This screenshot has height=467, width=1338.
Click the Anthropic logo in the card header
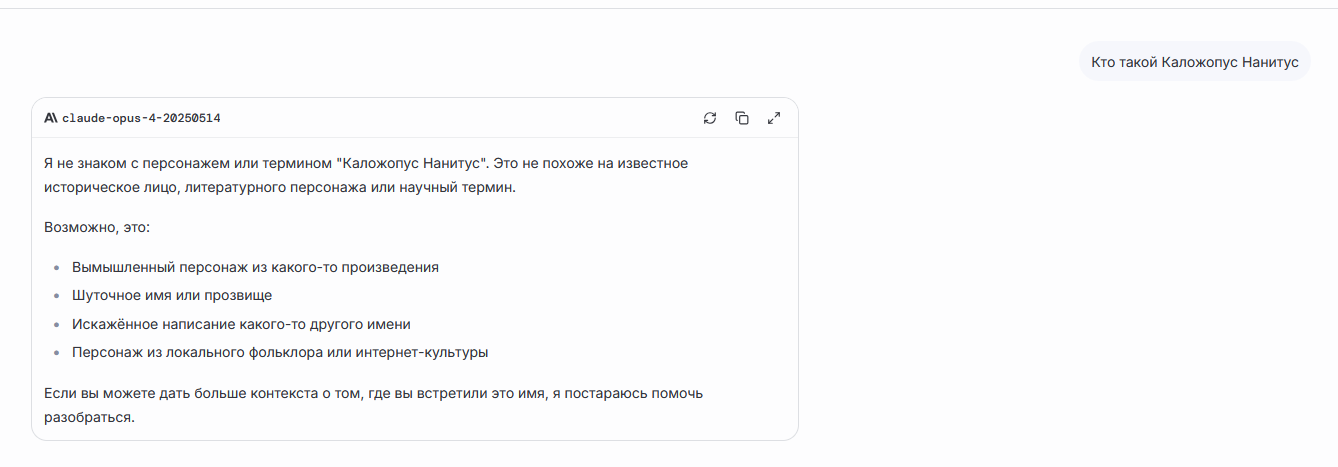pos(51,118)
